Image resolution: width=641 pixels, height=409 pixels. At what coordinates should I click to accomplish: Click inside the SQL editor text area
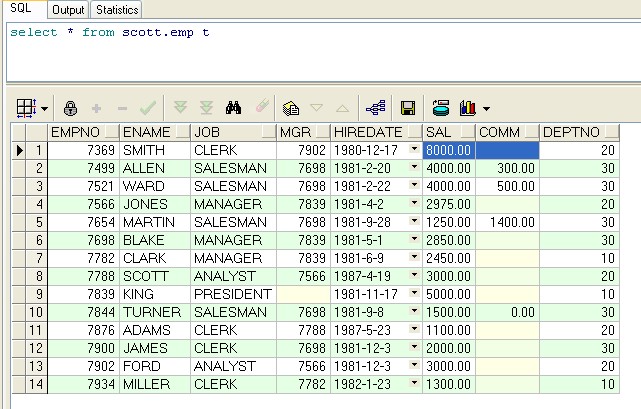(323, 52)
